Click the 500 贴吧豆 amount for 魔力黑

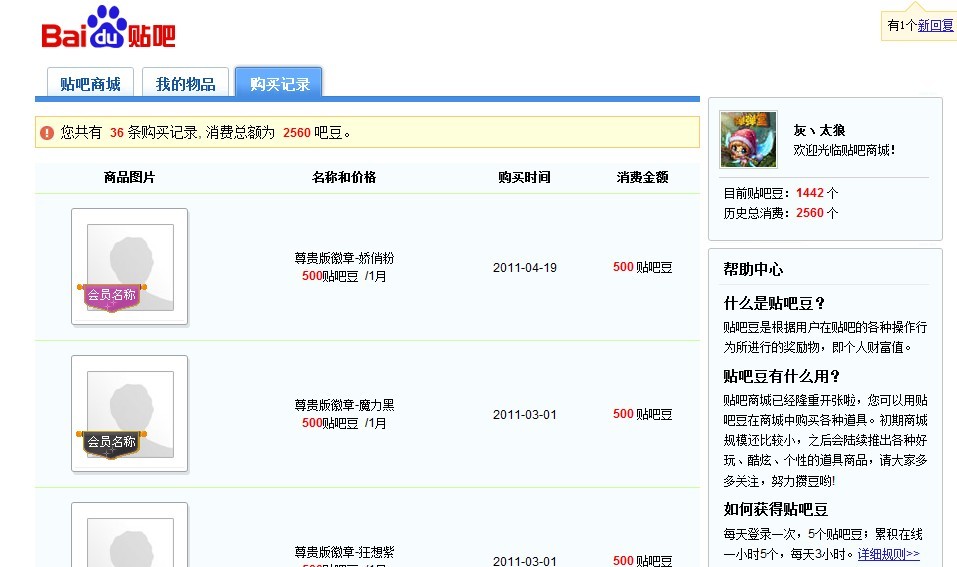point(643,414)
